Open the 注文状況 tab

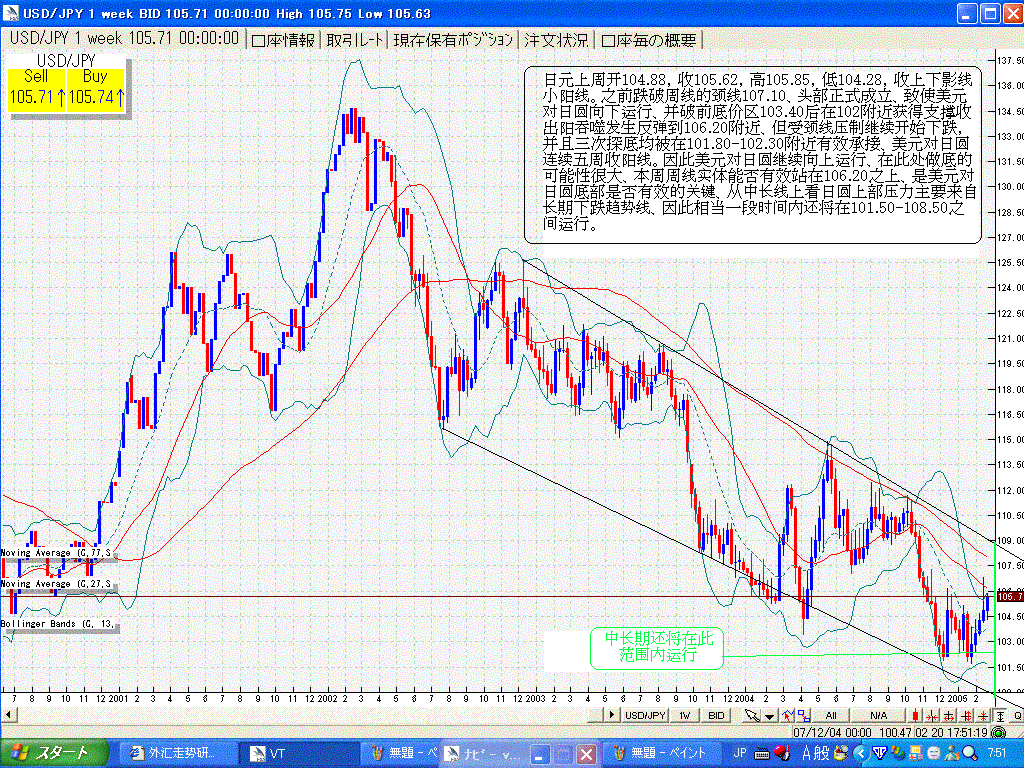point(556,40)
